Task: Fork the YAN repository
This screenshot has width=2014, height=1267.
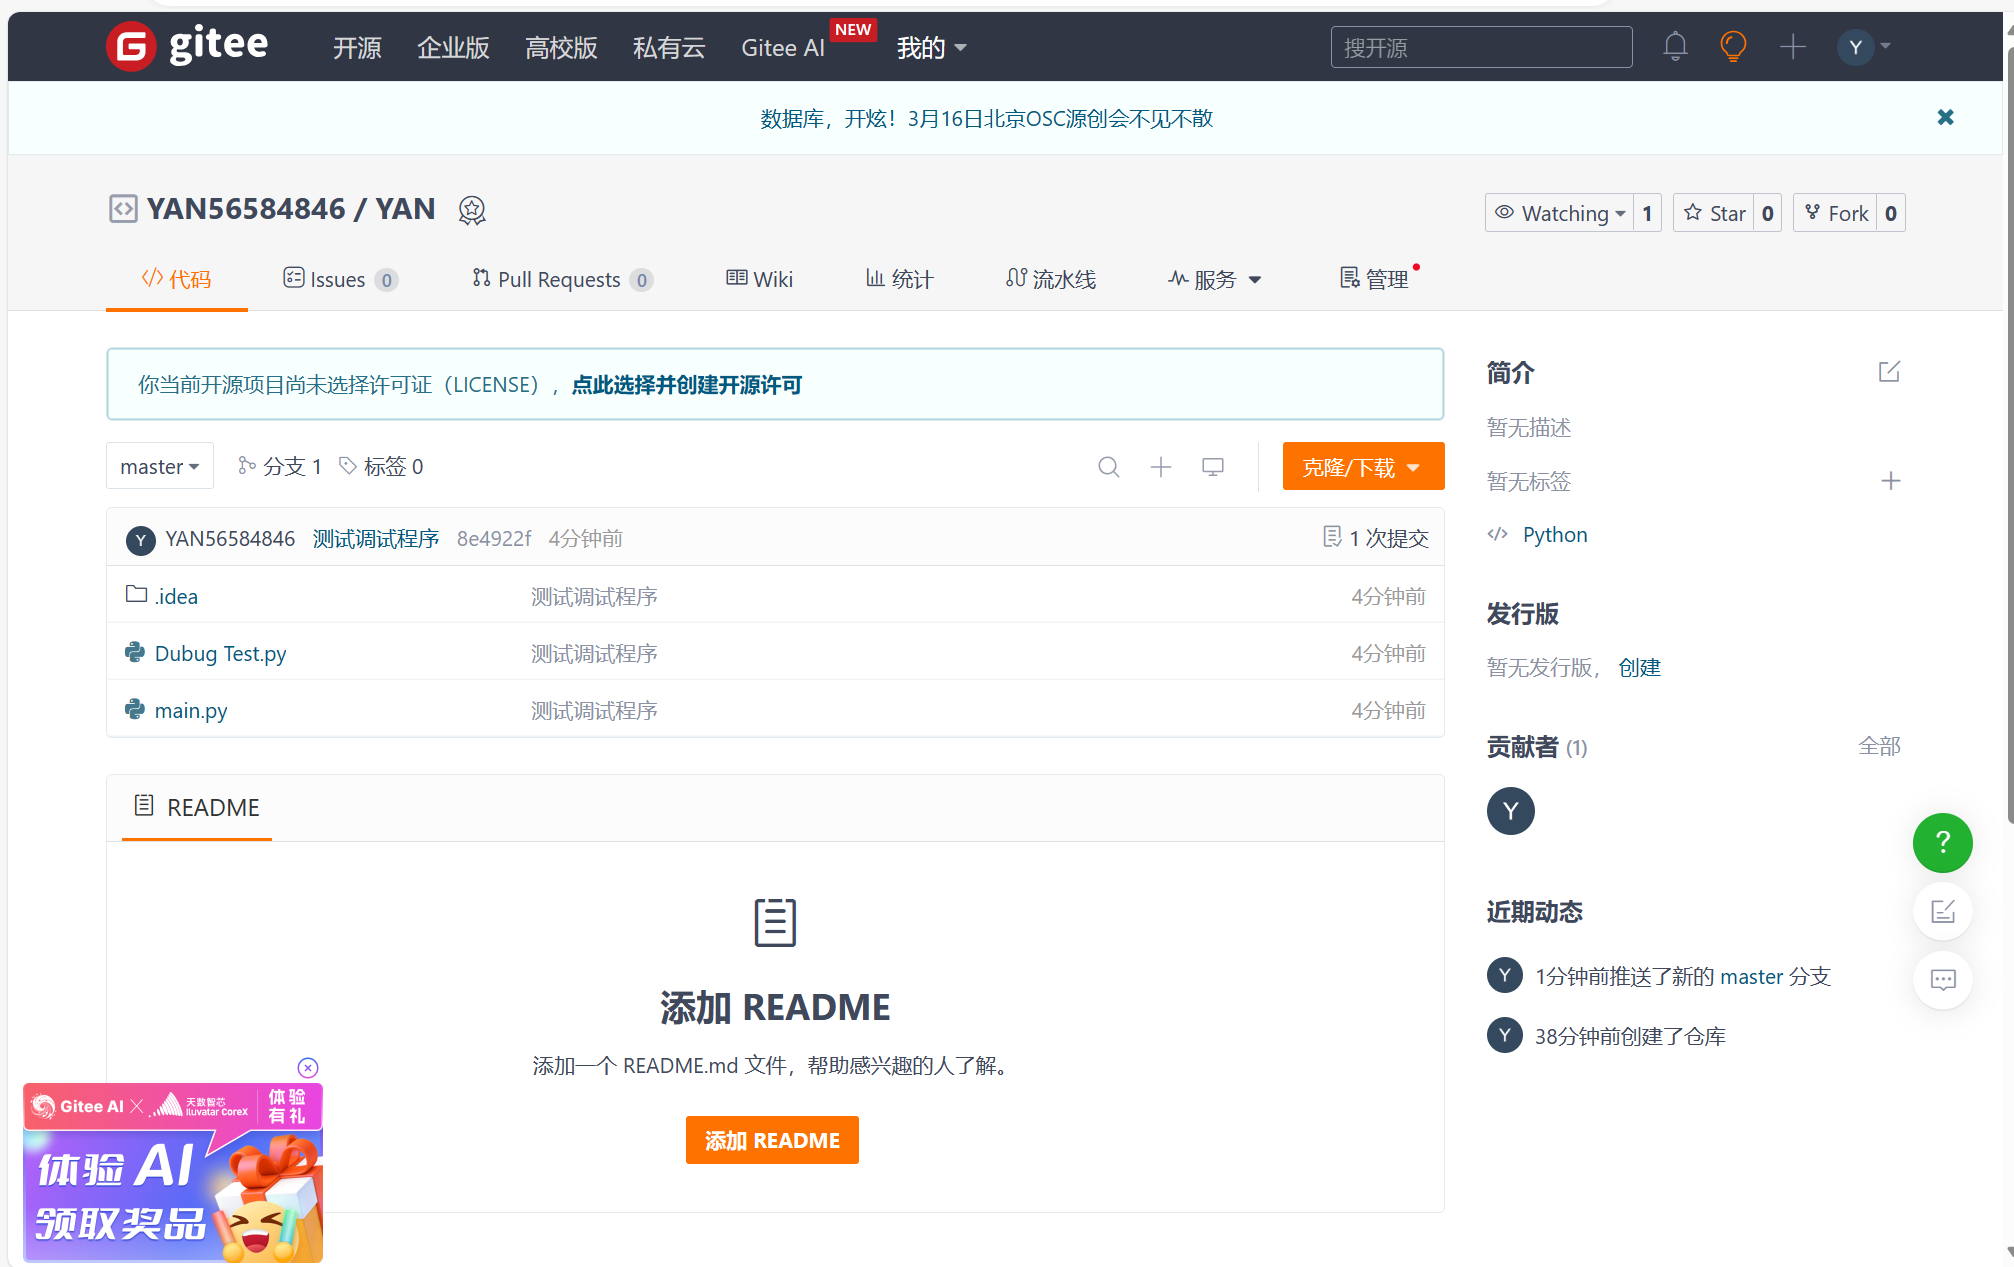Action: 1835,213
